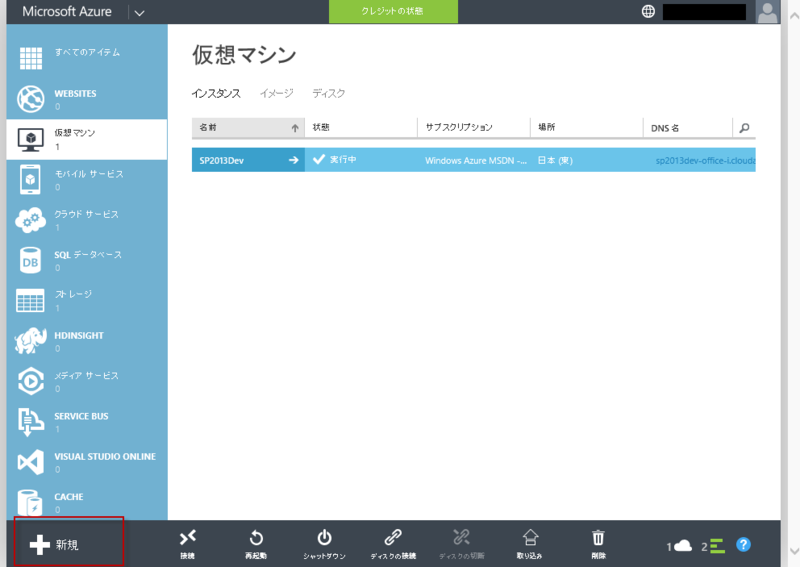Switch to the イメージ tab
This screenshot has height=567, width=800.
[277, 93]
